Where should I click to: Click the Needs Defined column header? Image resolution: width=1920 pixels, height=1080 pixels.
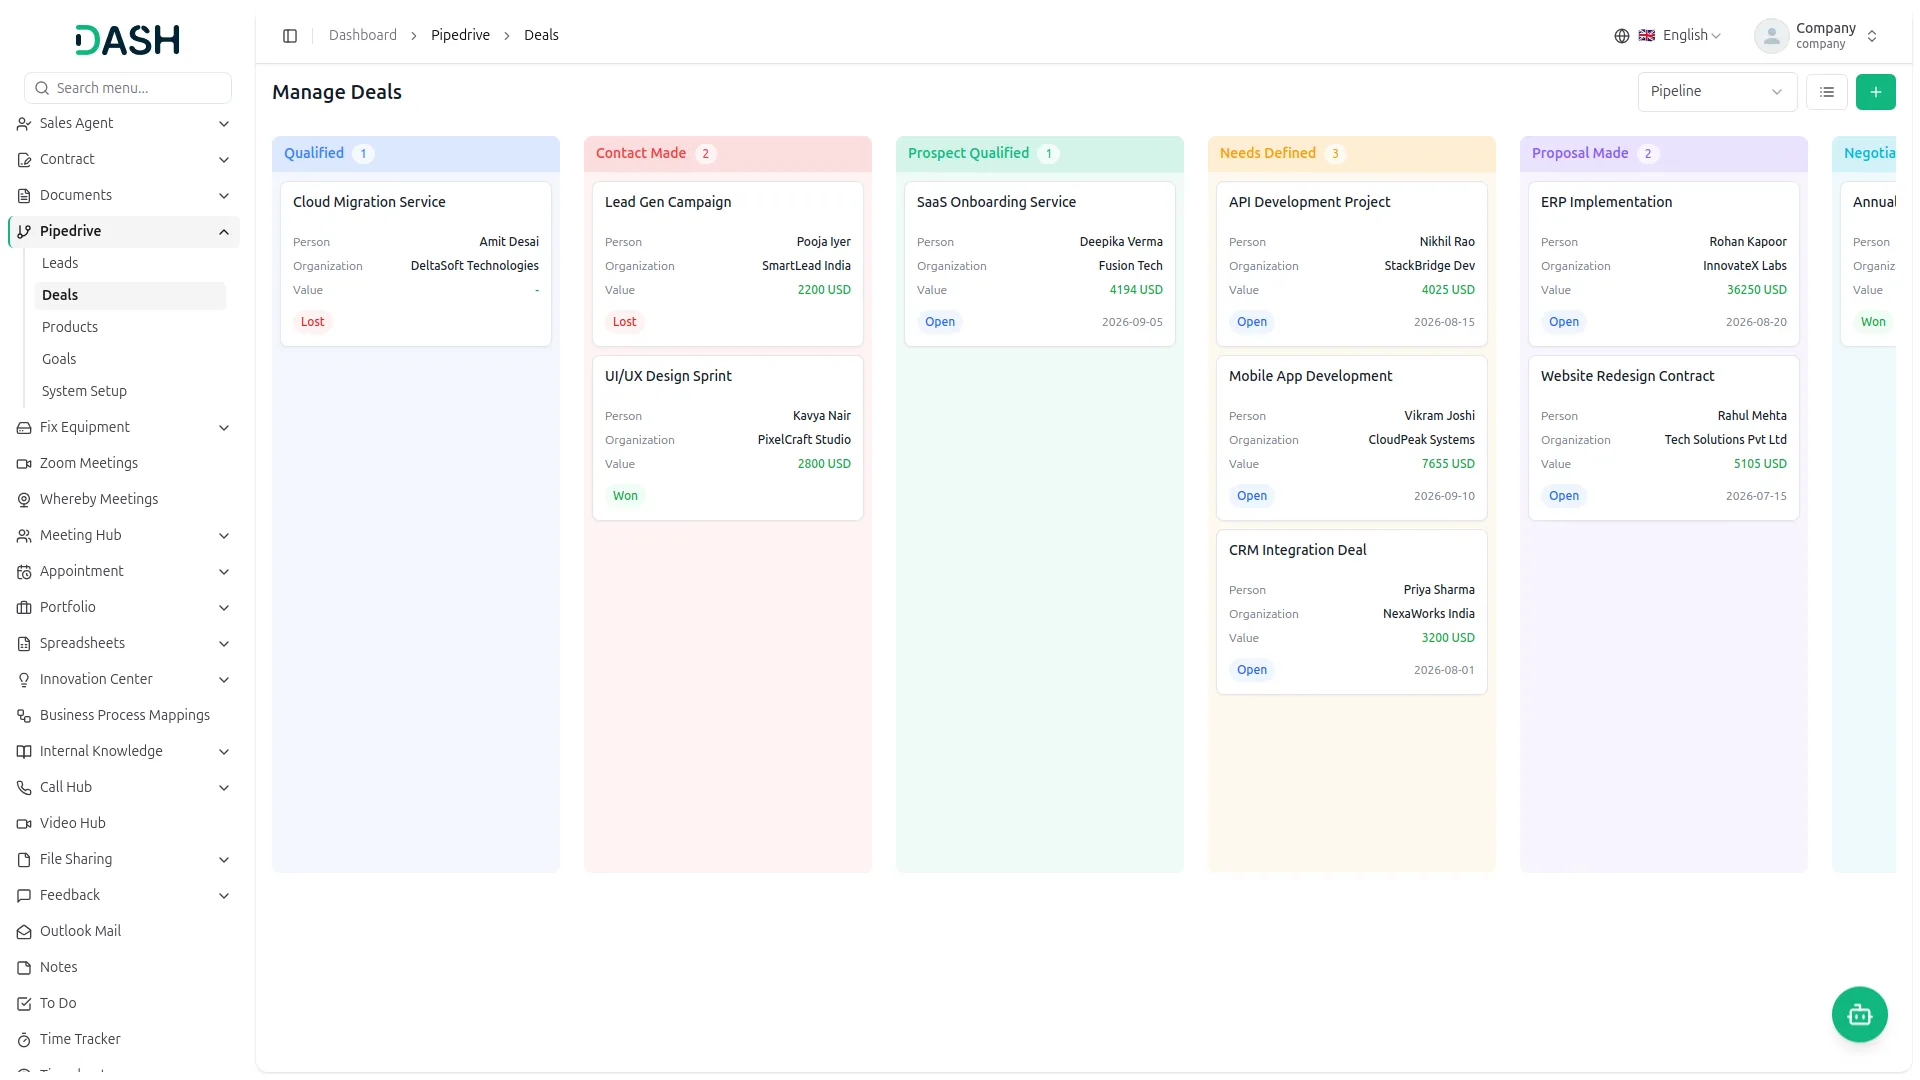tap(1351, 153)
